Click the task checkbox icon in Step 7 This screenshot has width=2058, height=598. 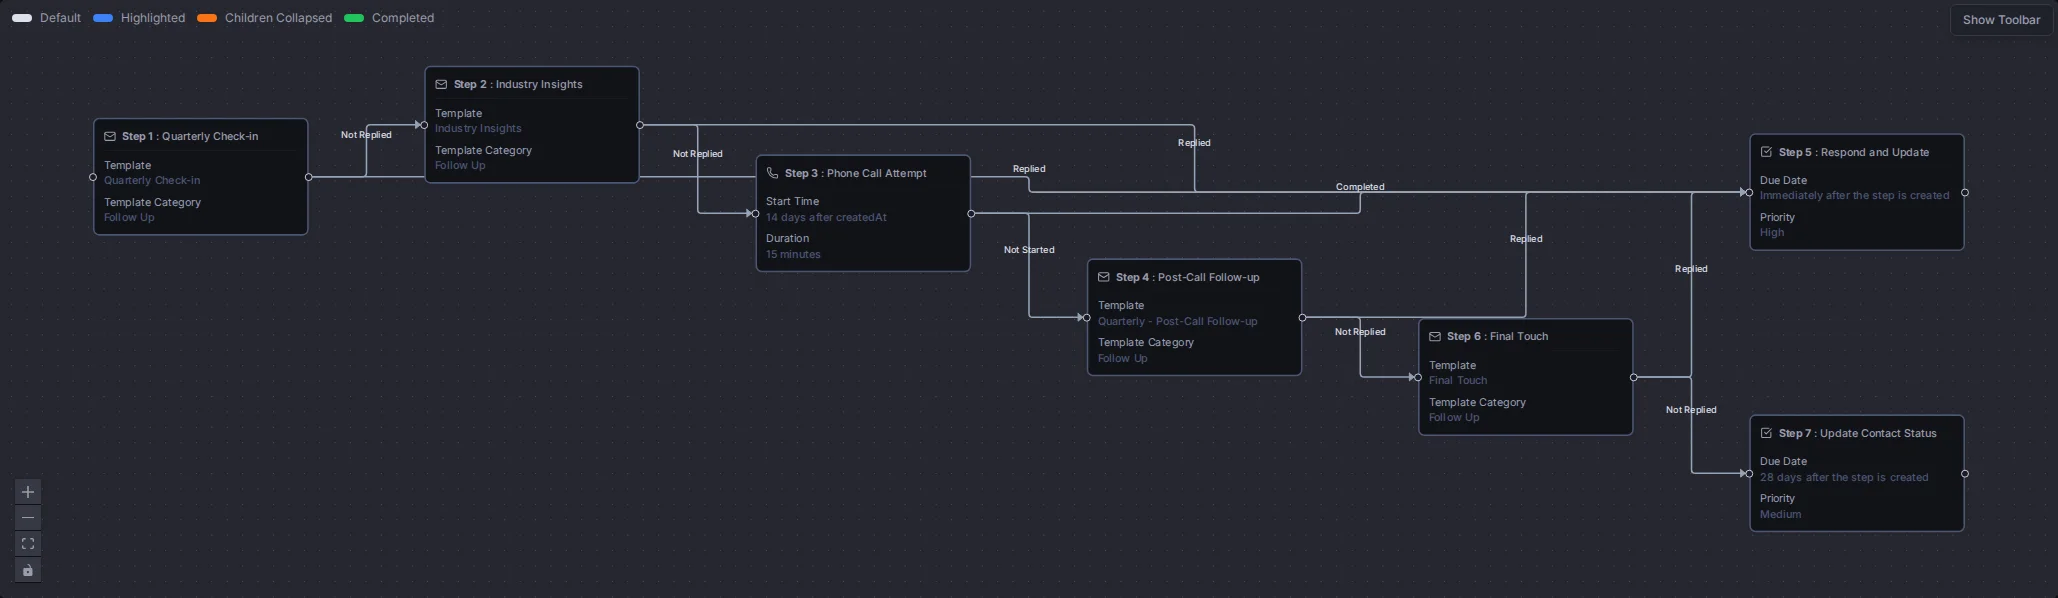click(x=1766, y=433)
